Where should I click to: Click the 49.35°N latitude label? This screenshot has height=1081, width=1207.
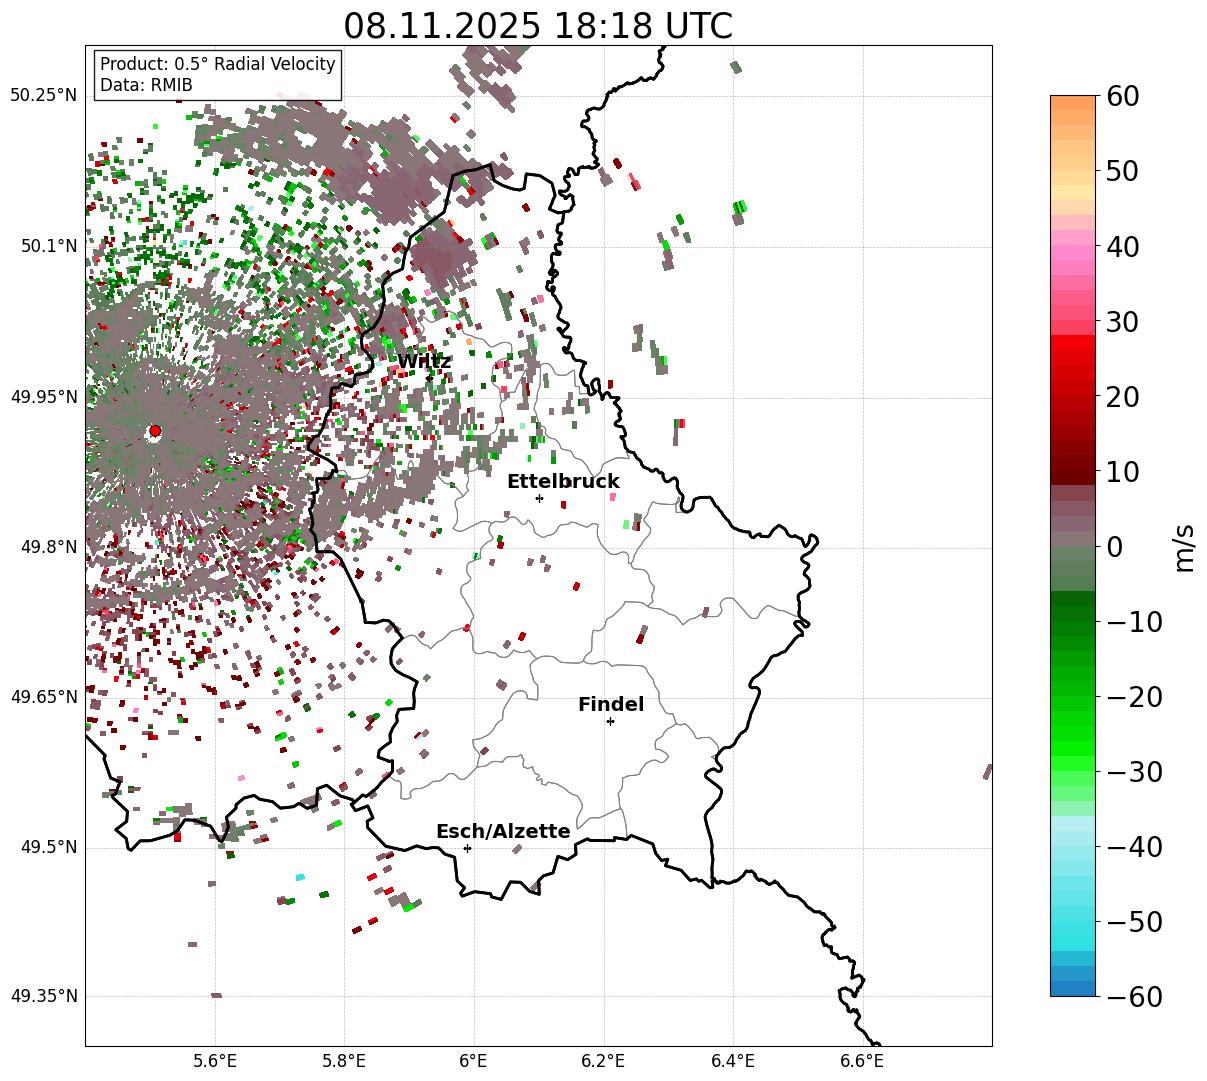(44, 996)
